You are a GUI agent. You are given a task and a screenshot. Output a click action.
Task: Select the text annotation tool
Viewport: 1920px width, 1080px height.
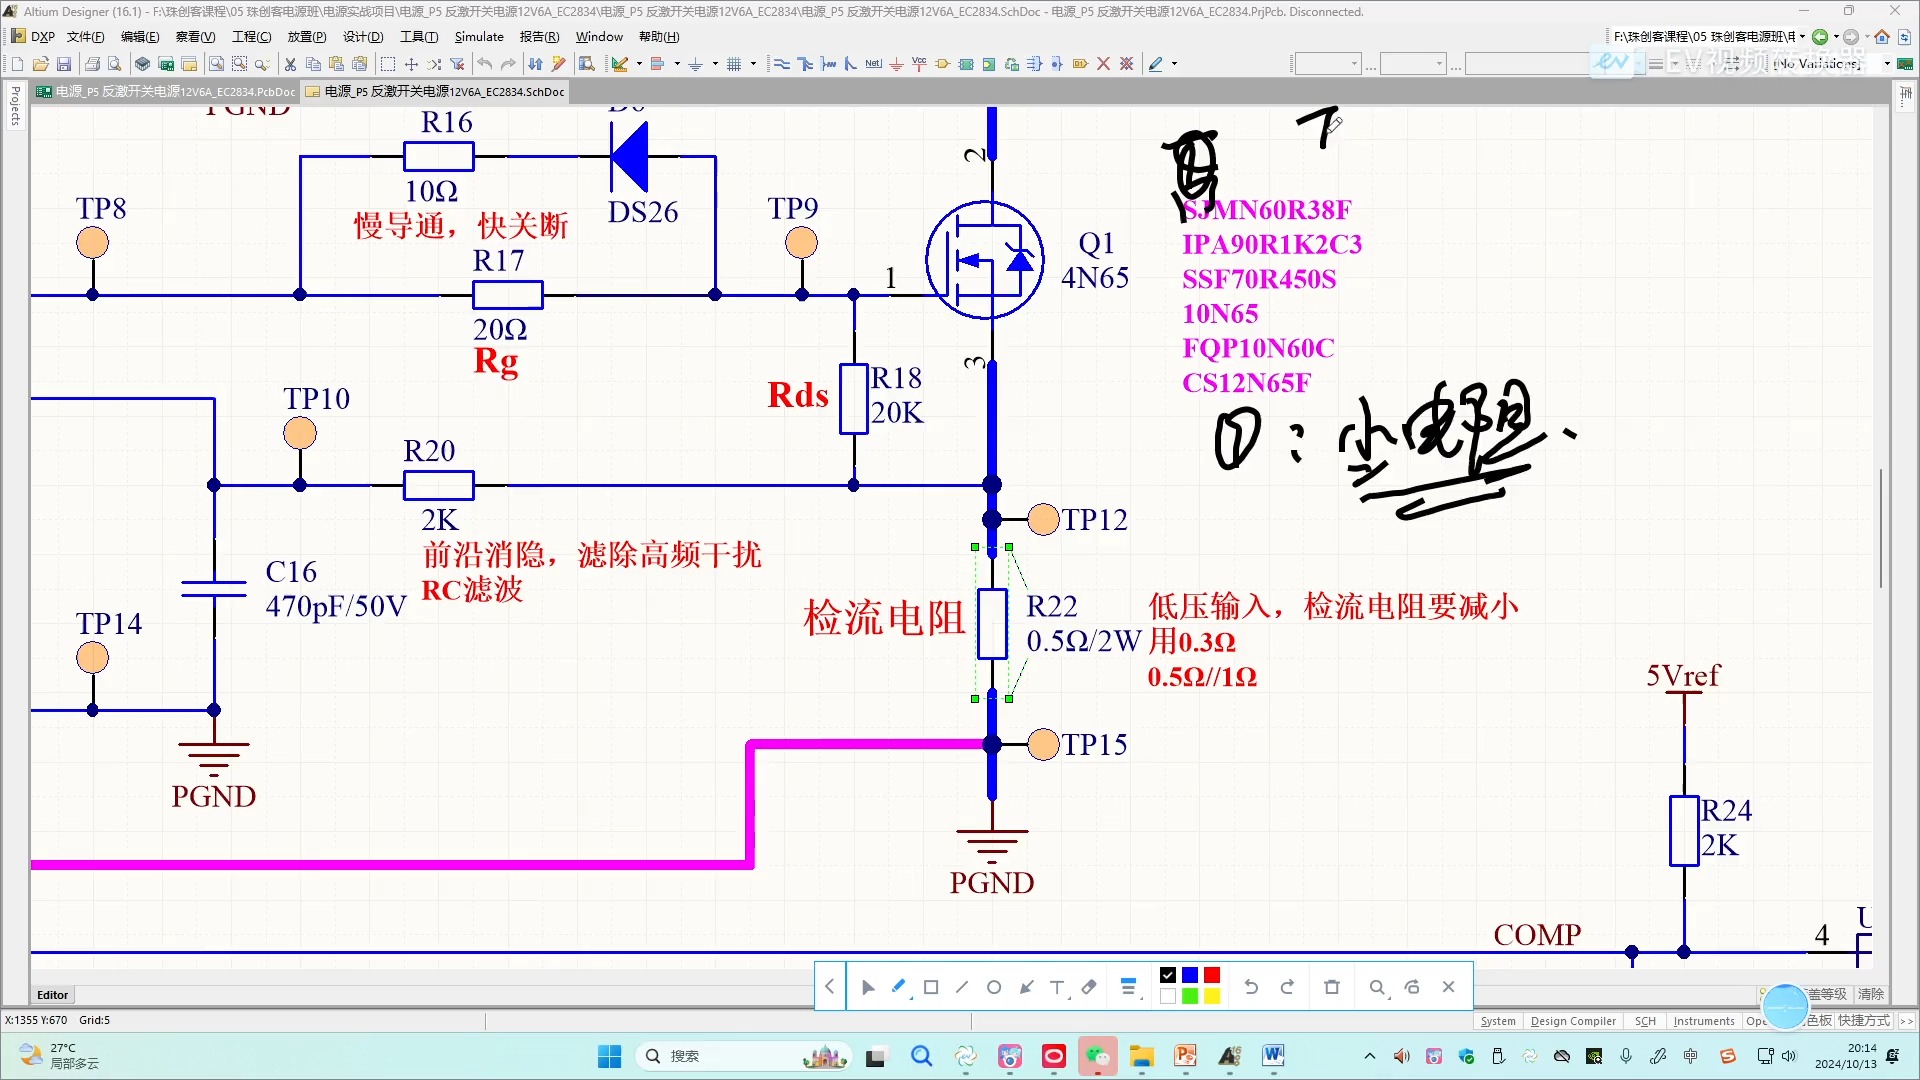click(1056, 987)
